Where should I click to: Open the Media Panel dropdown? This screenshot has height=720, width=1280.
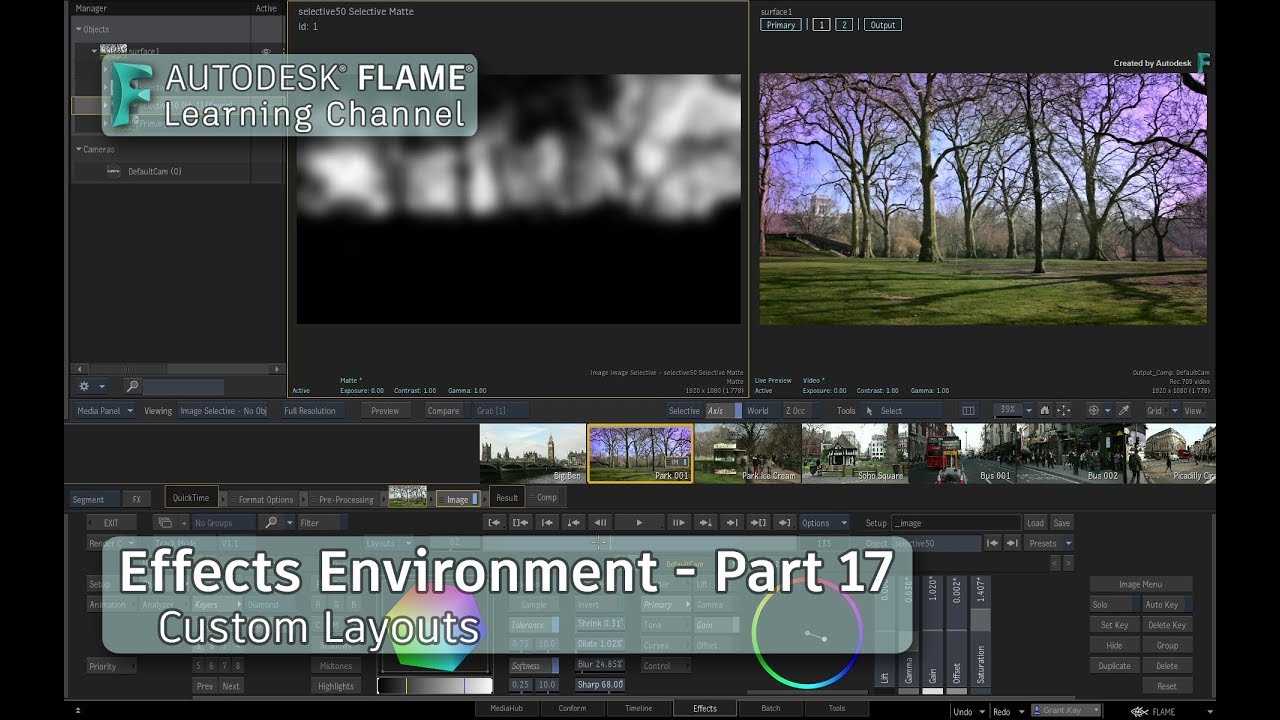tap(105, 410)
